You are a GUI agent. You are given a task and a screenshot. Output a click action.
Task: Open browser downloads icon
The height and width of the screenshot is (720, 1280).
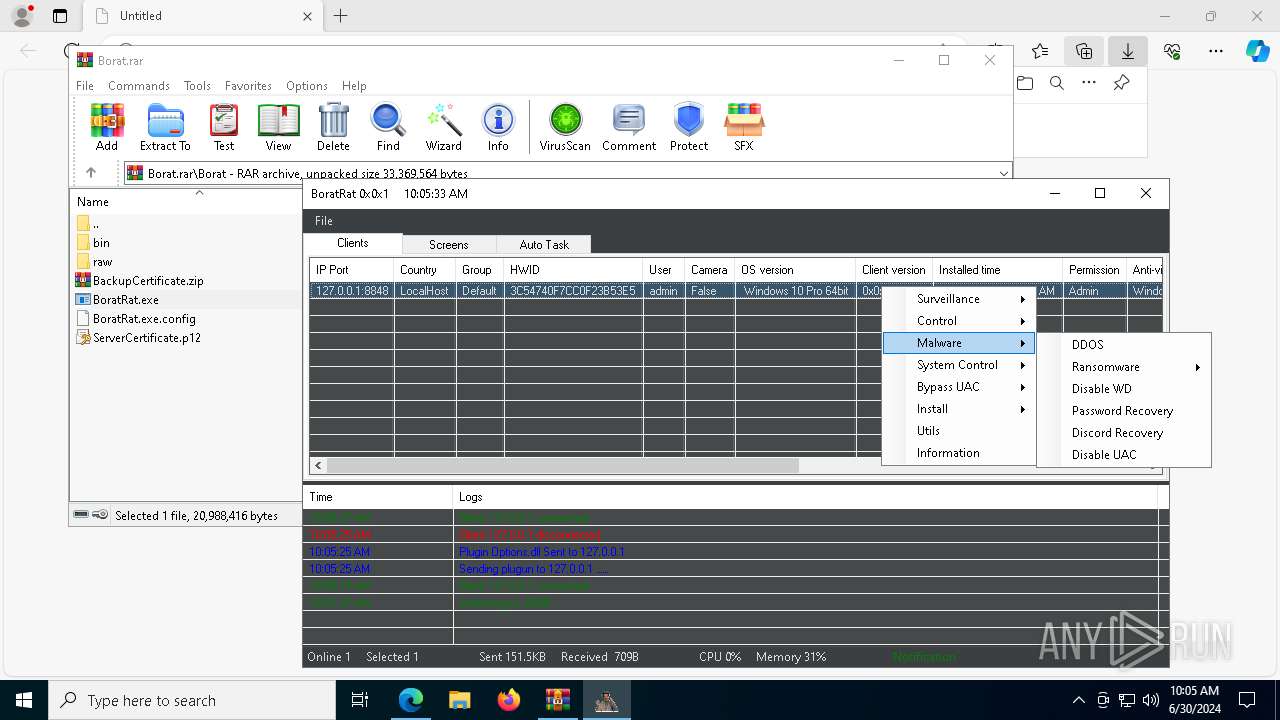[1127, 51]
